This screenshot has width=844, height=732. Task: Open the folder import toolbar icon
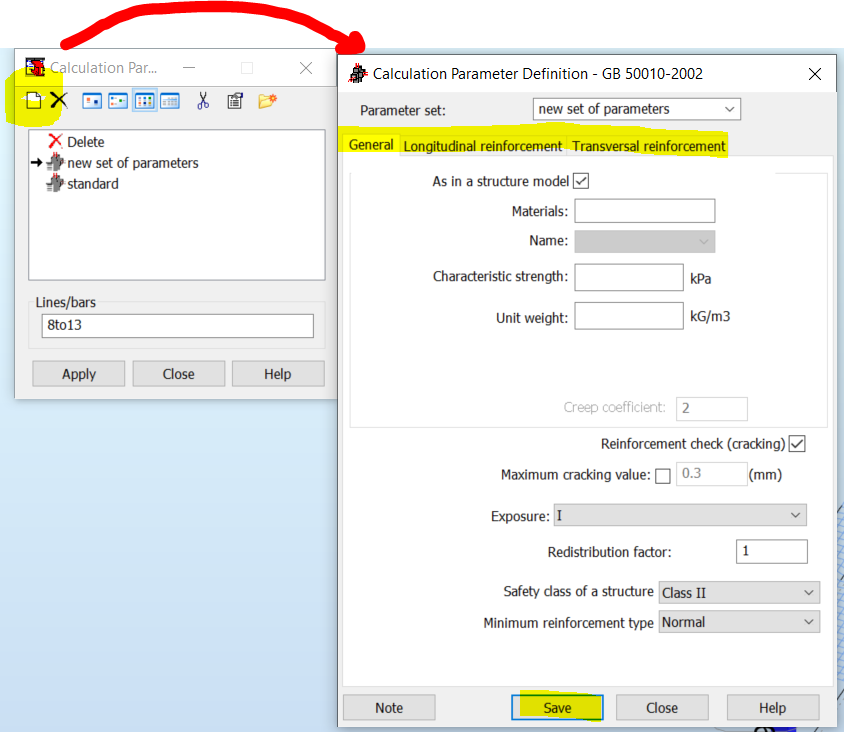click(x=266, y=101)
